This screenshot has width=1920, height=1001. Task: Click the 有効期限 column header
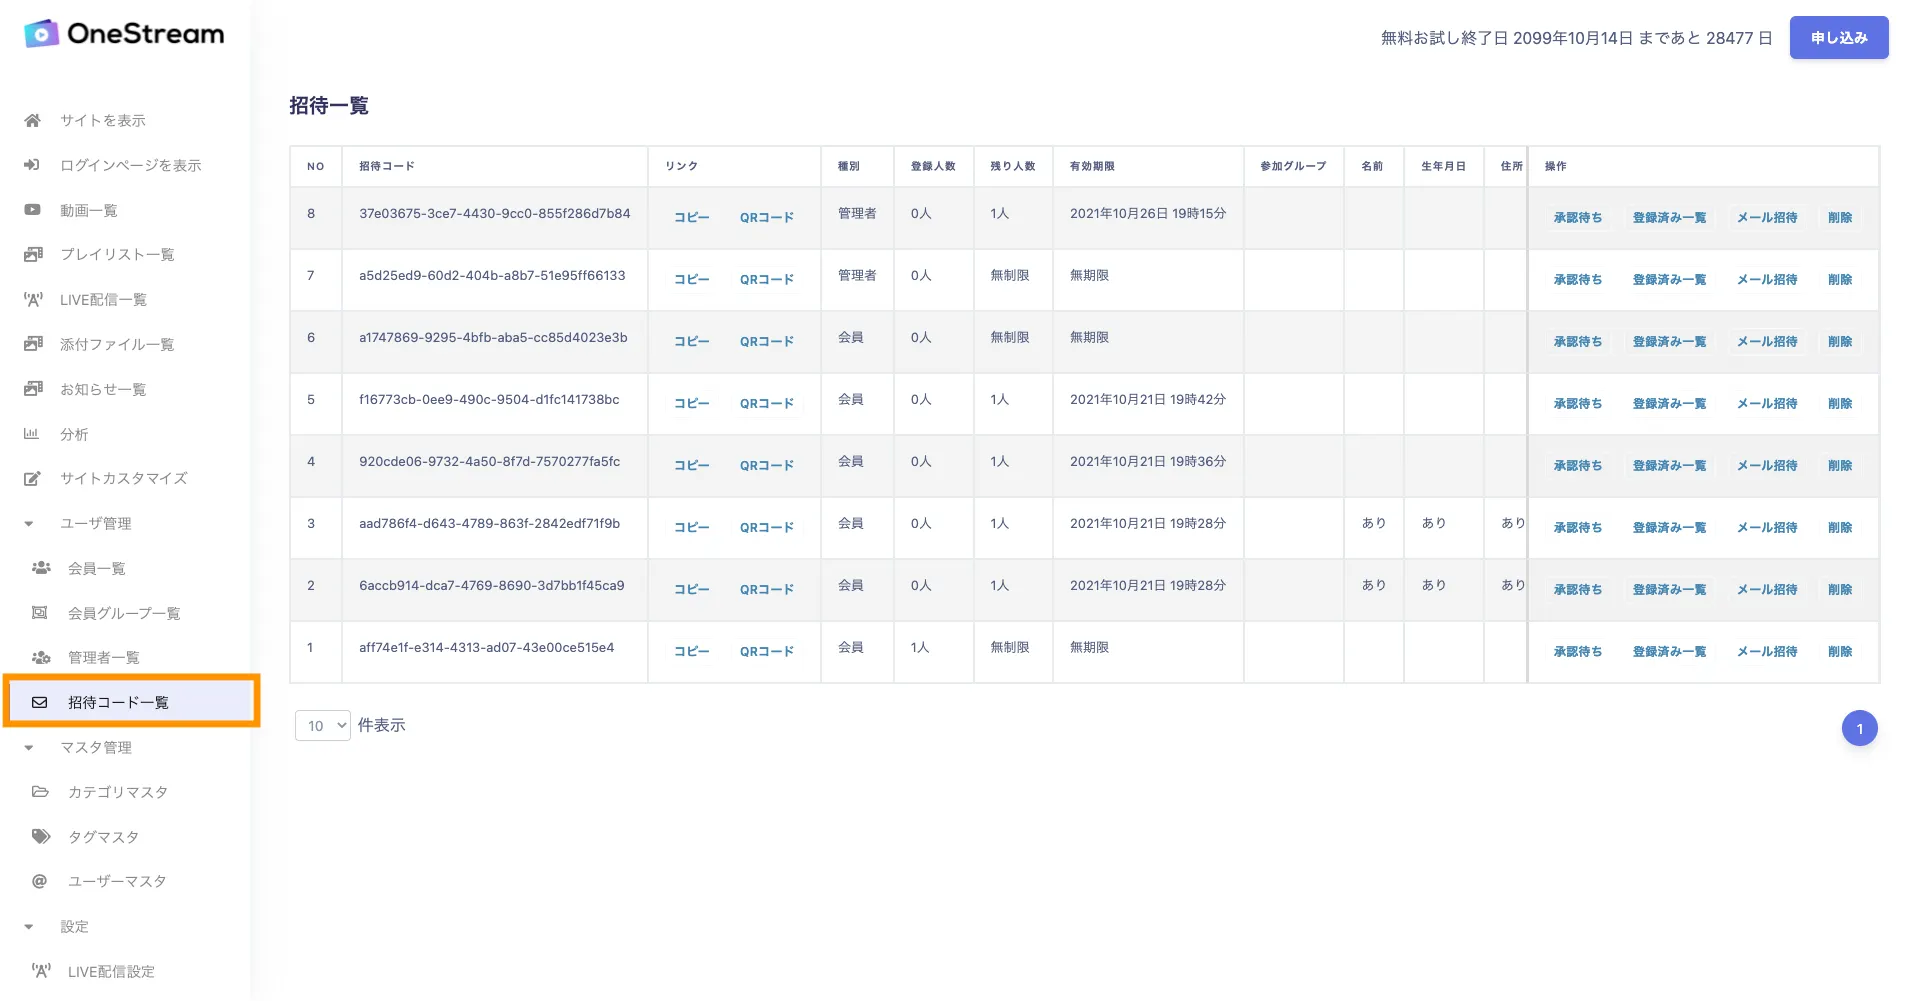click(x=1092, y=166)
